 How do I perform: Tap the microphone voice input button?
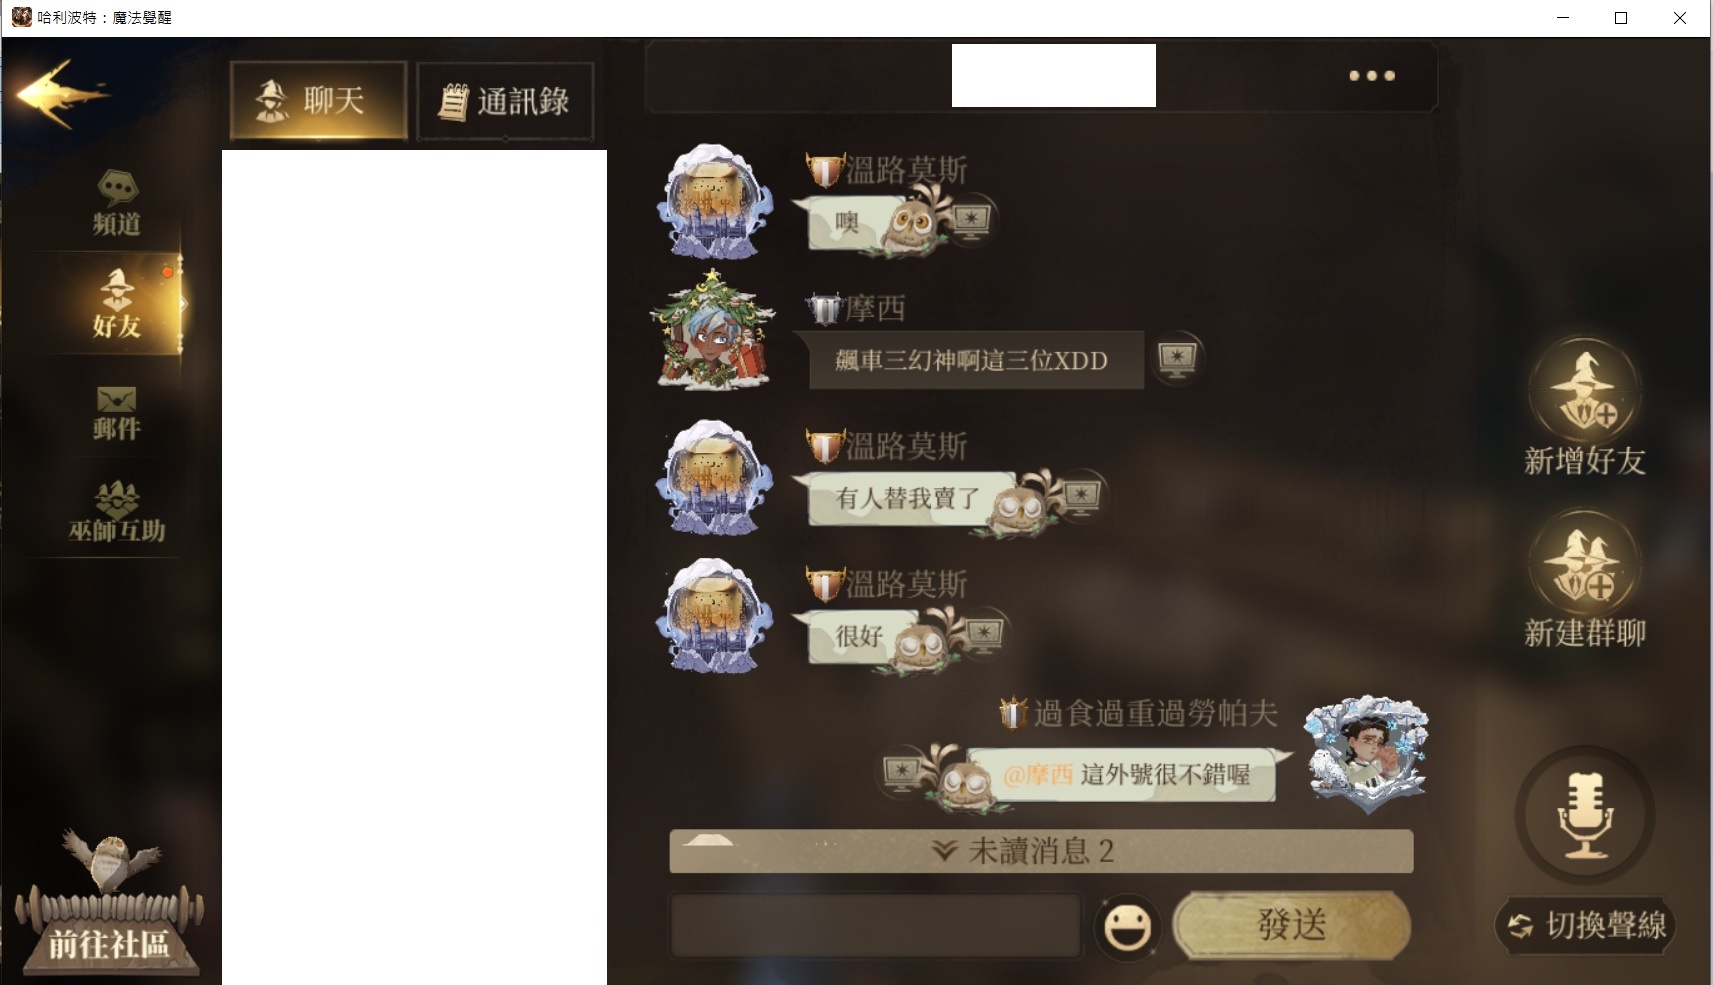pos(1585,815)
